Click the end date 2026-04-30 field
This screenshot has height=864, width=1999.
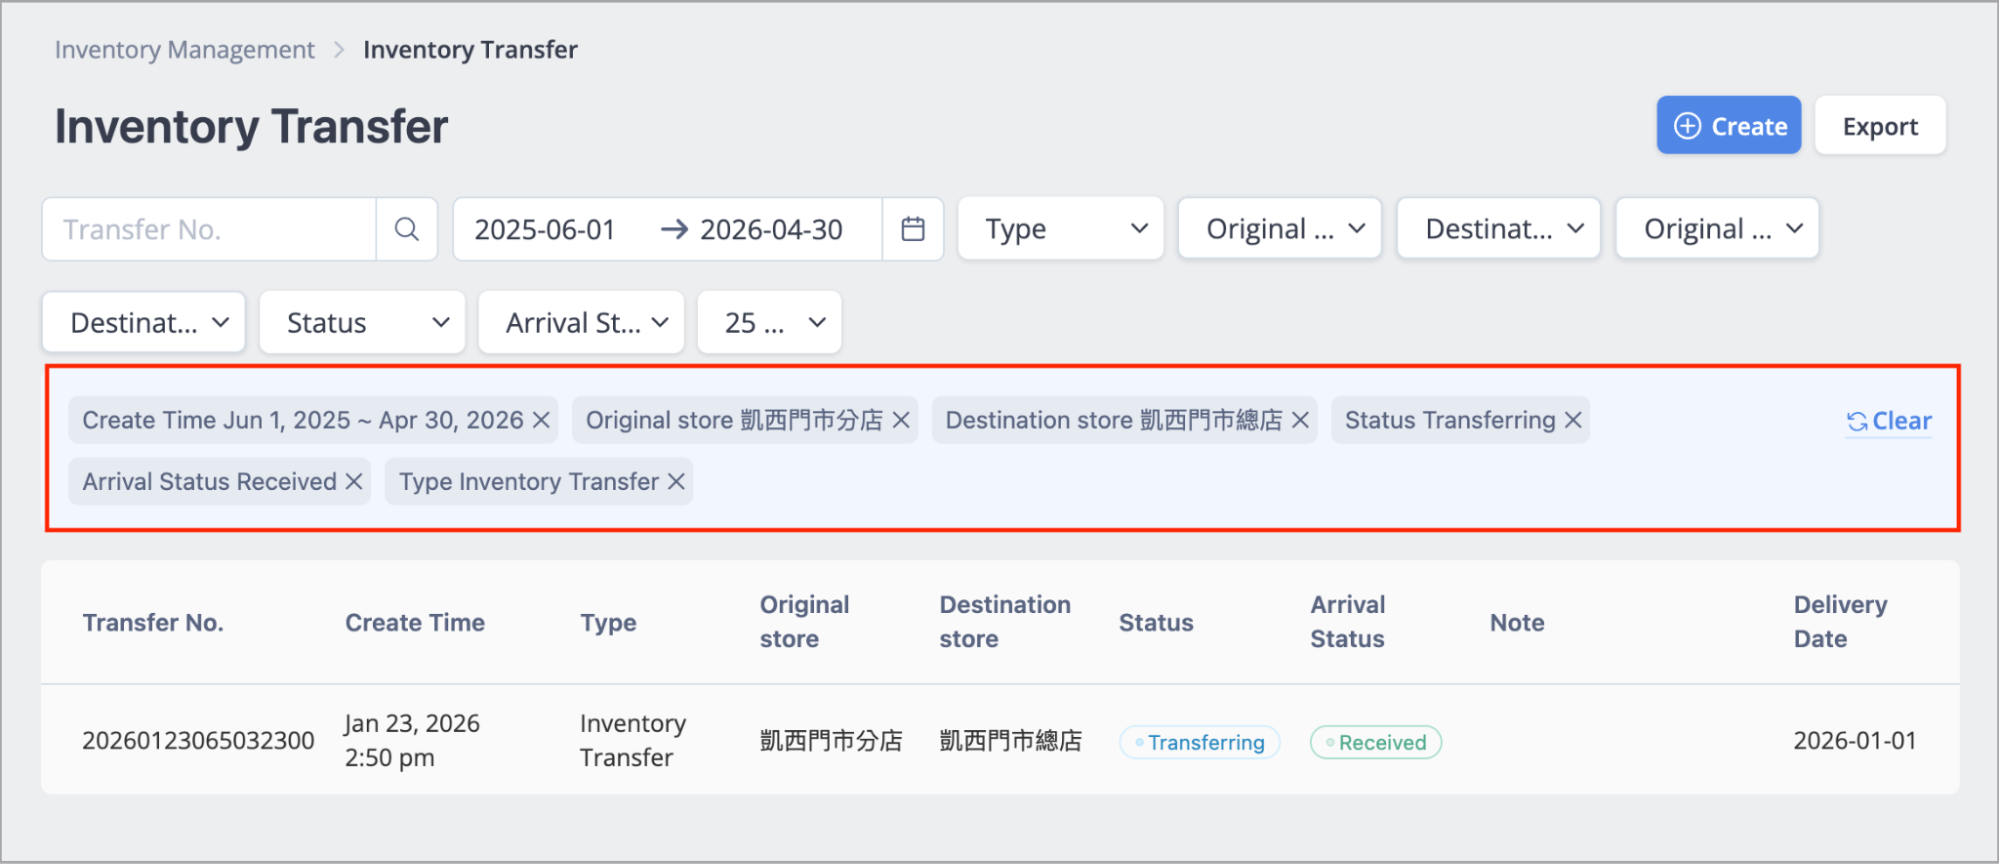click(771, 229)
